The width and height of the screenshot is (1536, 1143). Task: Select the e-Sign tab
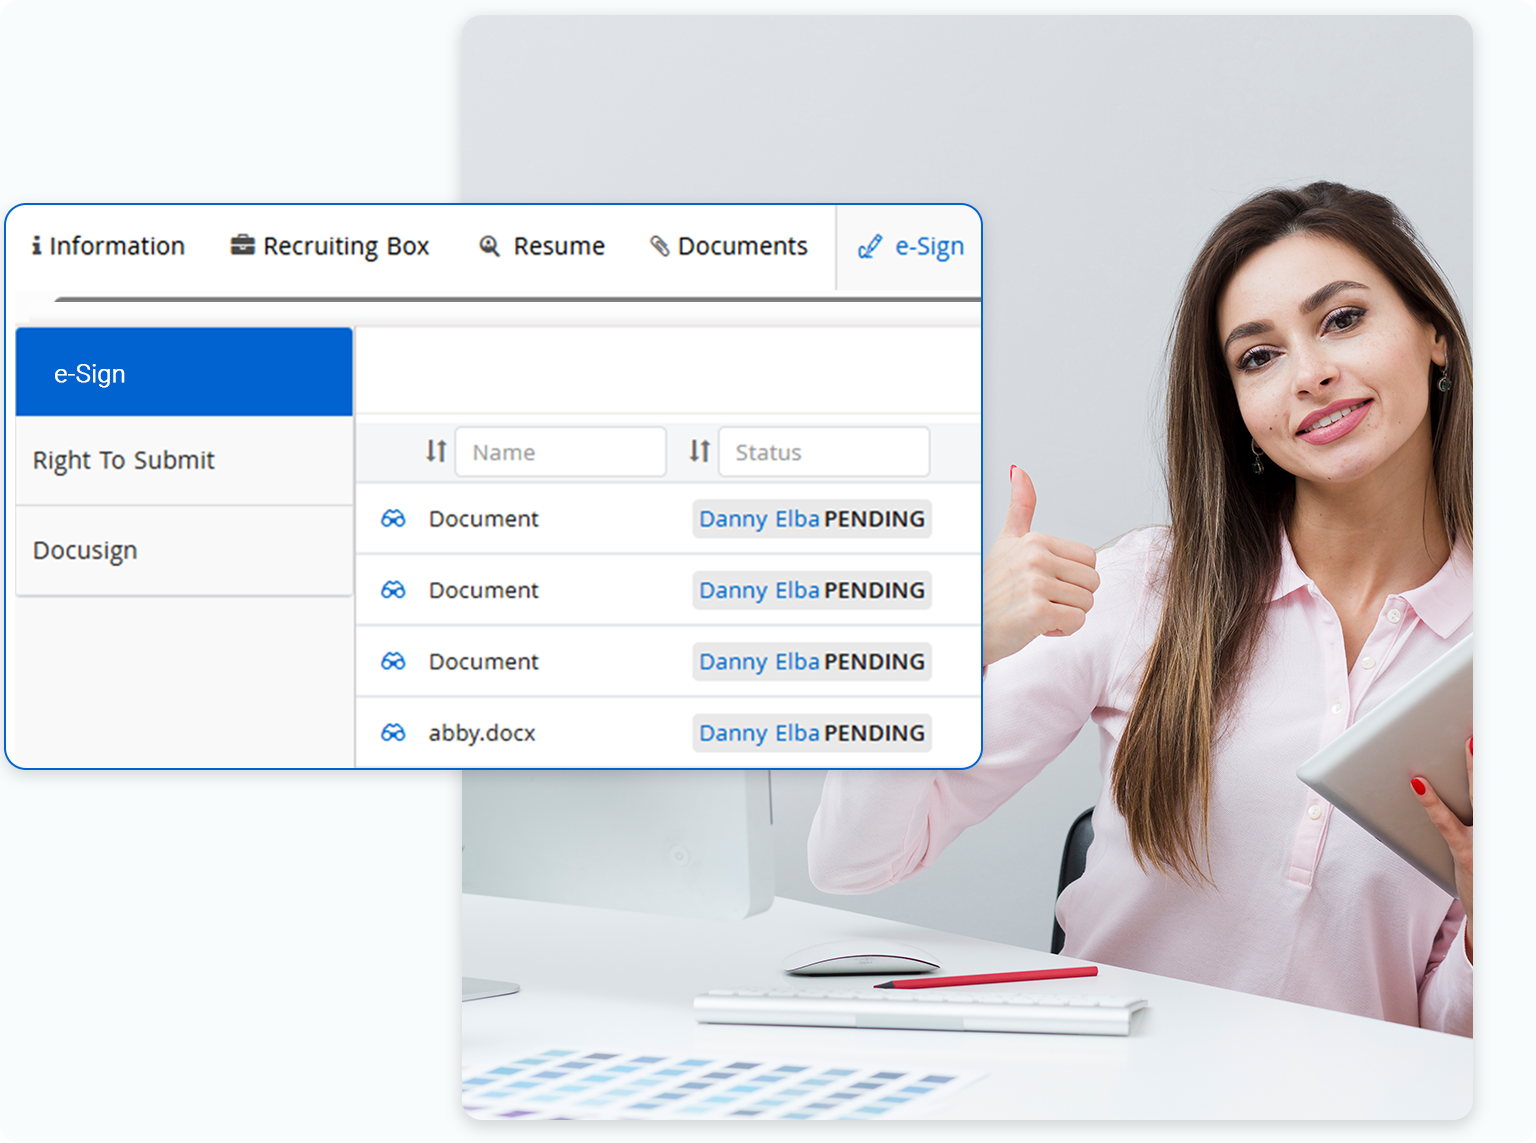point(910,246)
